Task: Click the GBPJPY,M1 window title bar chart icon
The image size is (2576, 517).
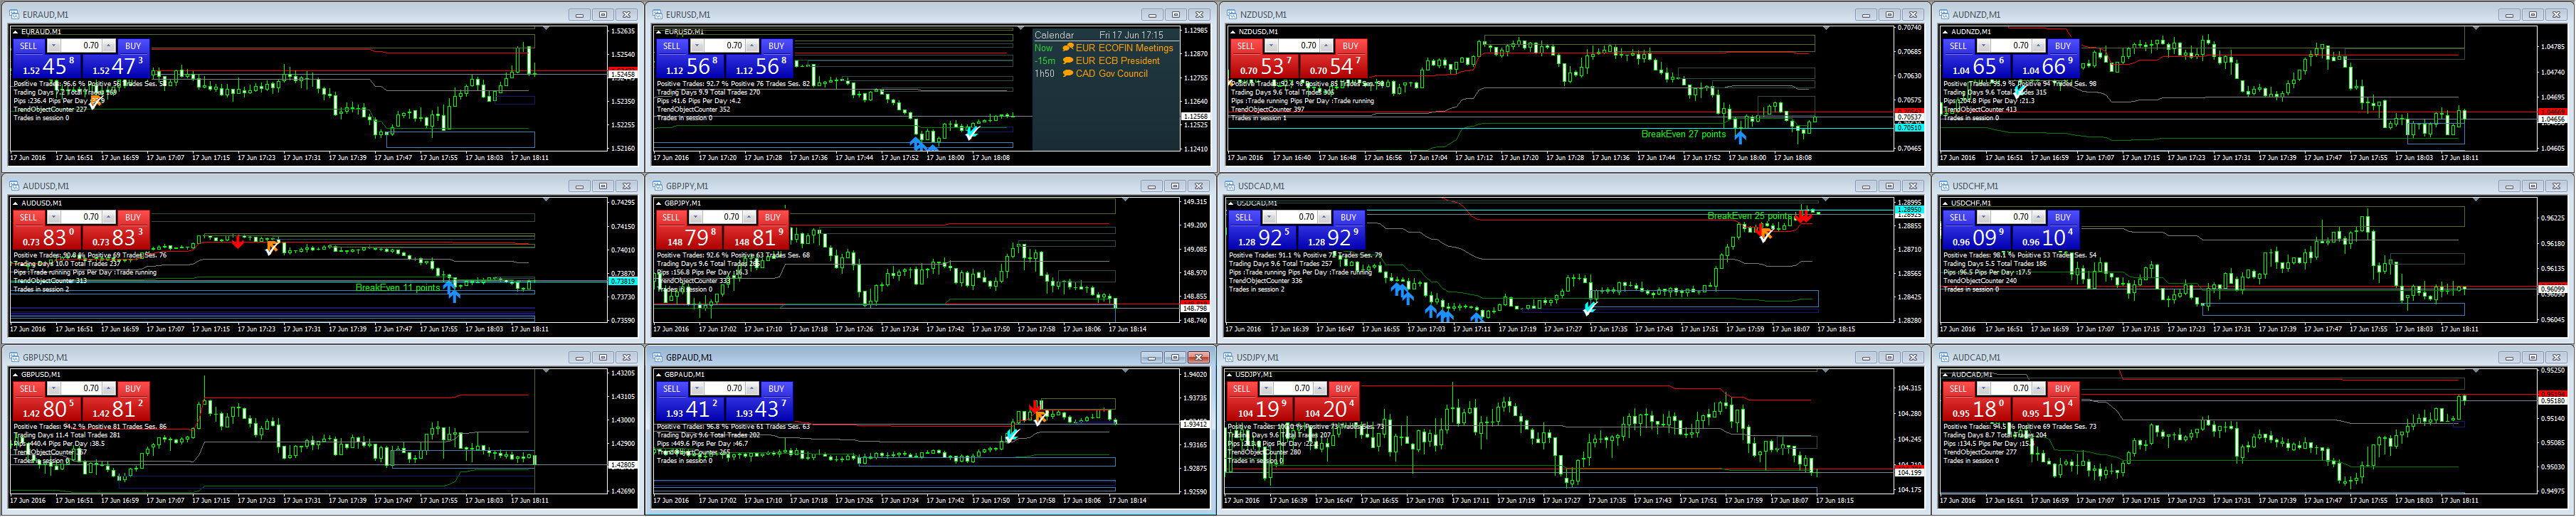Action: [657, 186]
